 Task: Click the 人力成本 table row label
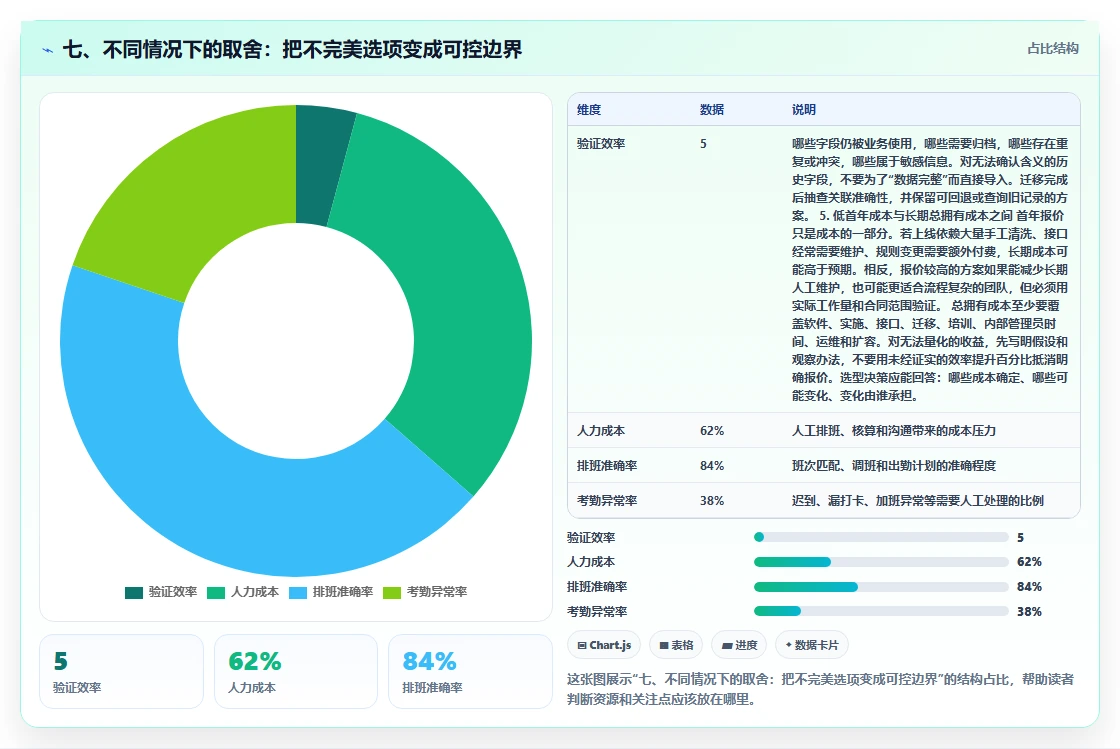pos(601,431)
